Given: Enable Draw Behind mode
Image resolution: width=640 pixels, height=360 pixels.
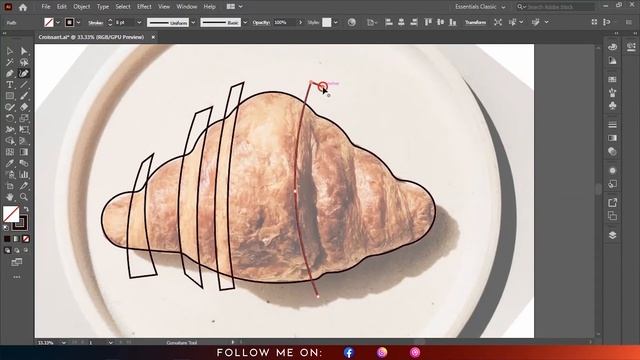Looking at the screenshot, I should [x=17, y=250].
